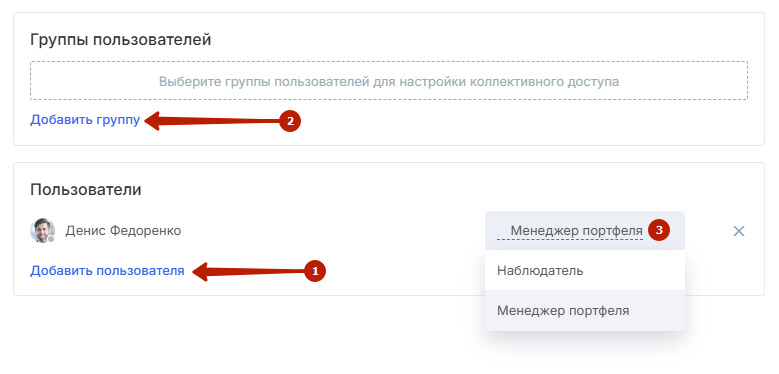Click the Группы пользователей heading
The image size is (779, 374).
[x=121, y=40]
